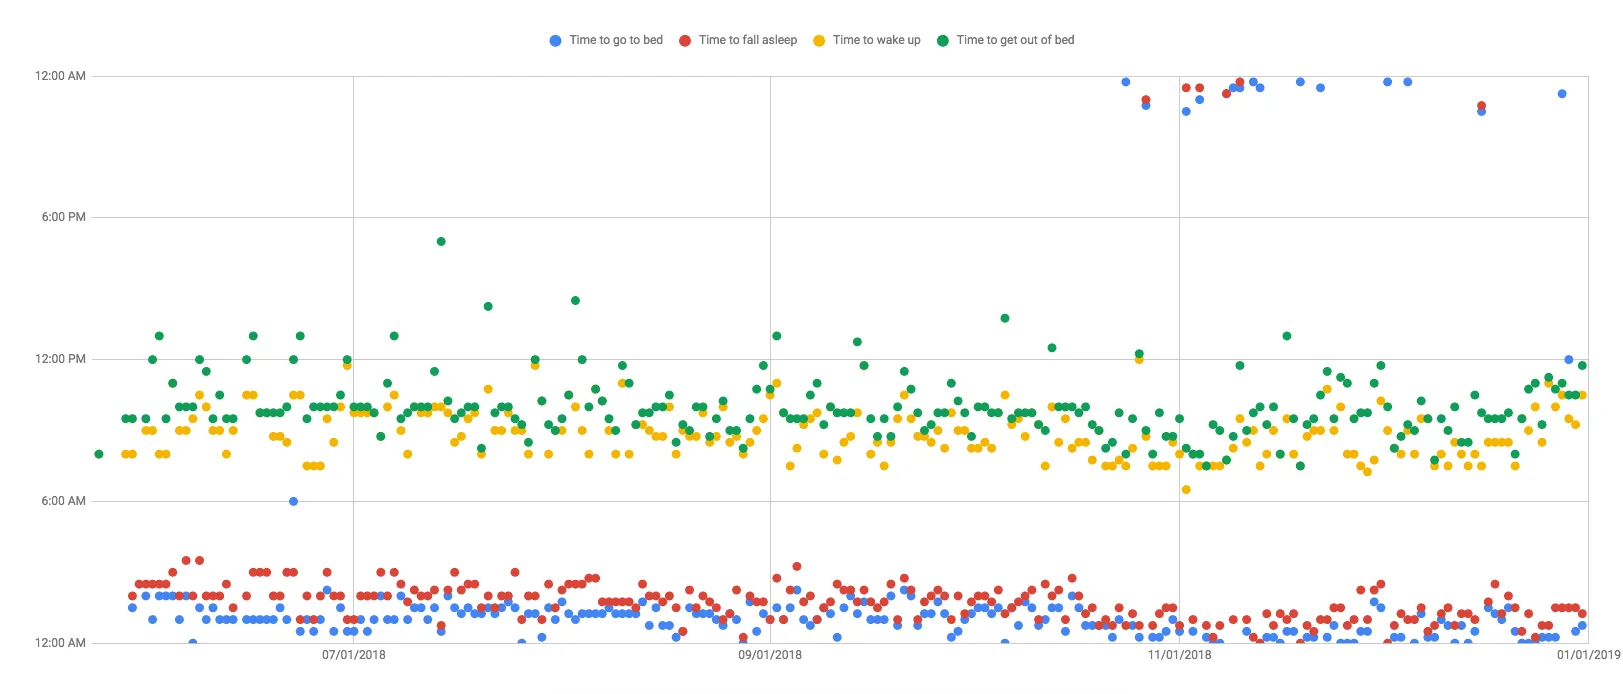
Task: Click the 6:00 AM y-axis label
Action: [63, 501]
